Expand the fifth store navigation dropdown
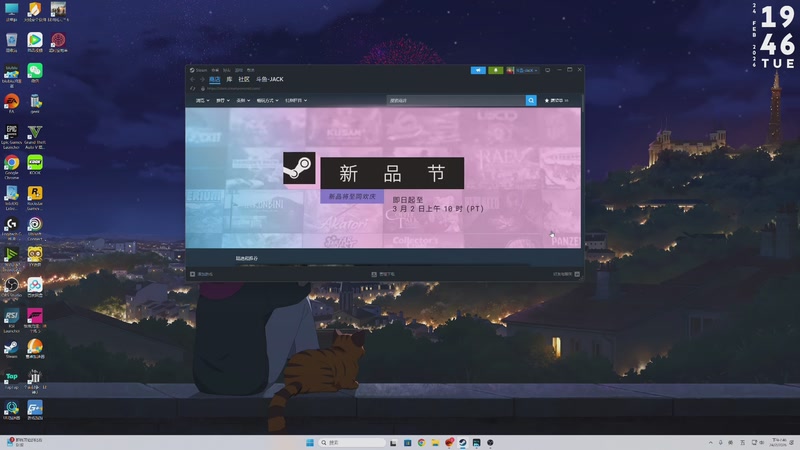800x450 pixels. click(x=296, y=101)
